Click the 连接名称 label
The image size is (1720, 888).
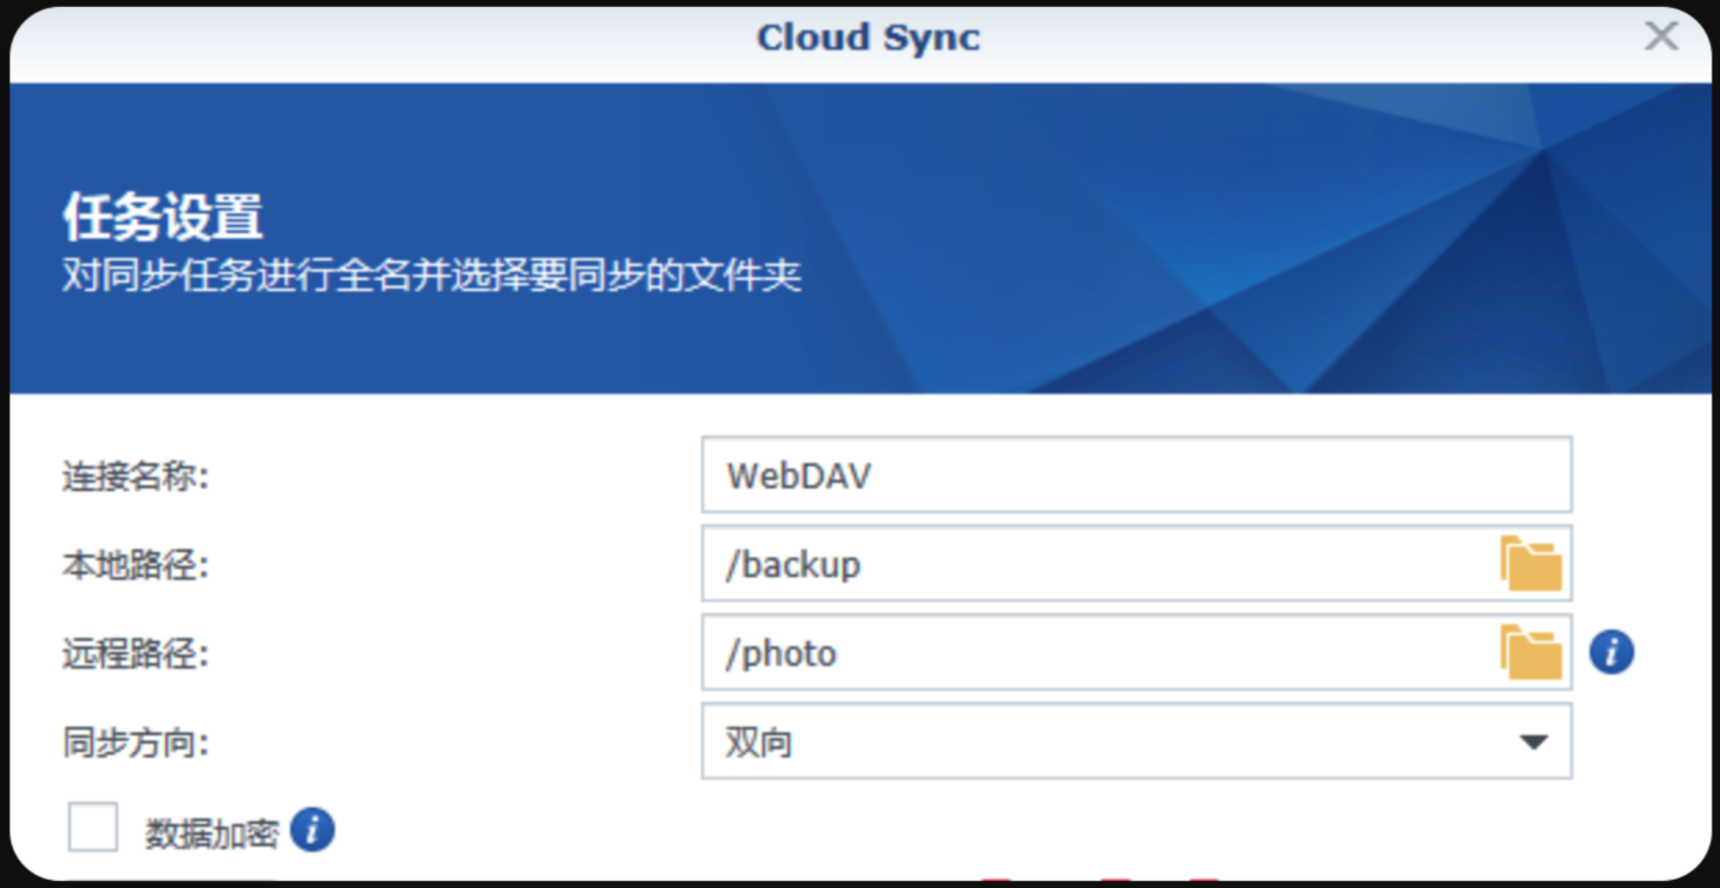point(135,476)
